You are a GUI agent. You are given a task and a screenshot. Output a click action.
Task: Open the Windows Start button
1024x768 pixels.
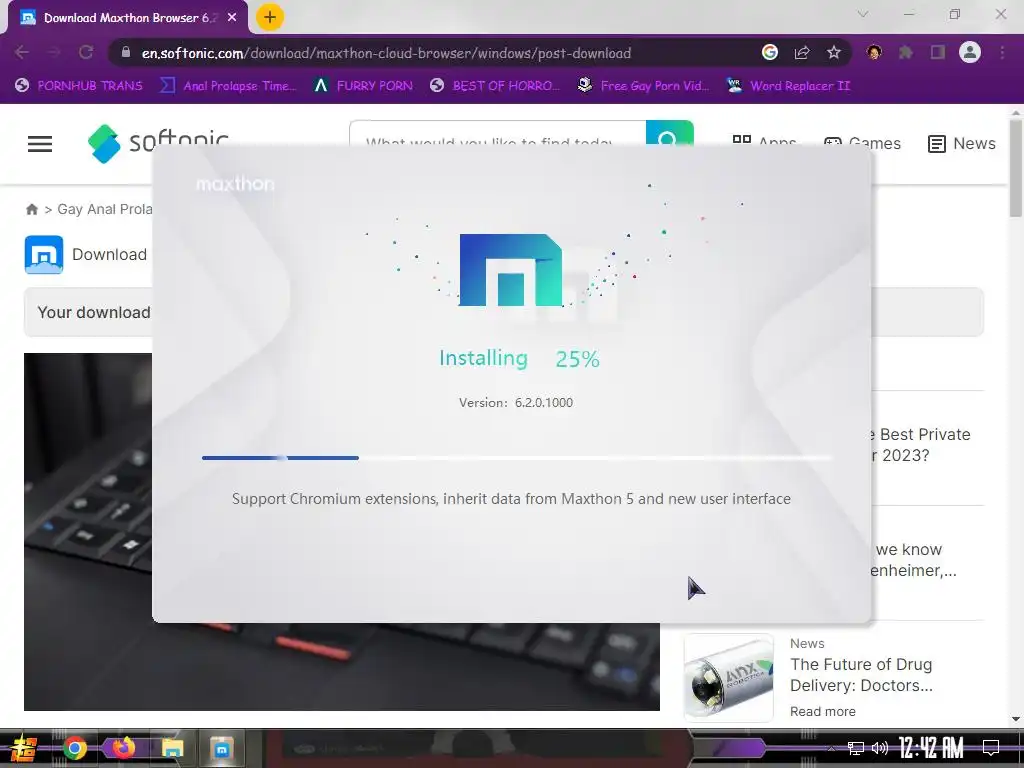pos(22,748)
